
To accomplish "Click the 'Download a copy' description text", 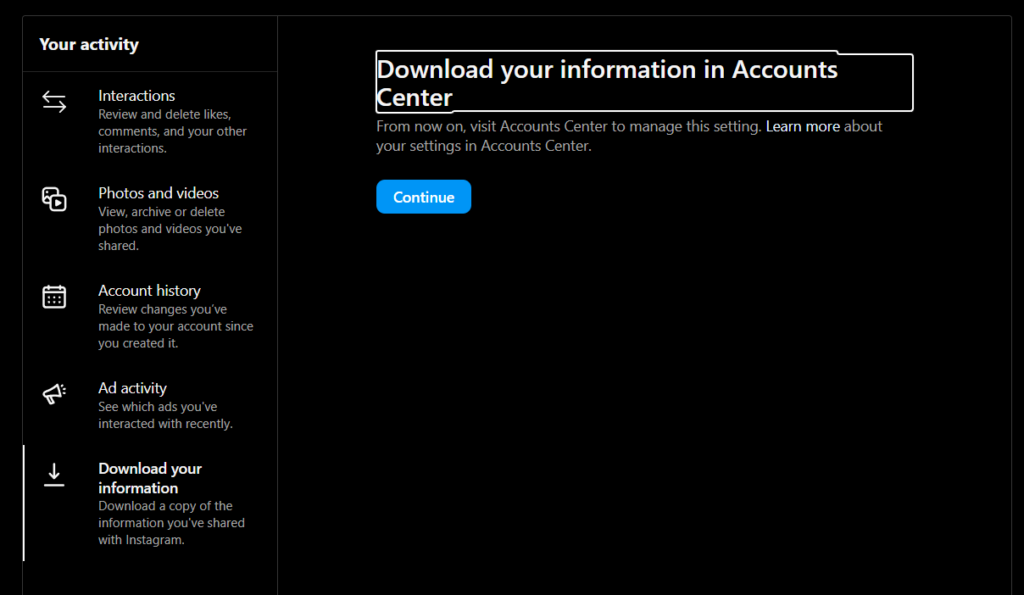I will 171,523.
